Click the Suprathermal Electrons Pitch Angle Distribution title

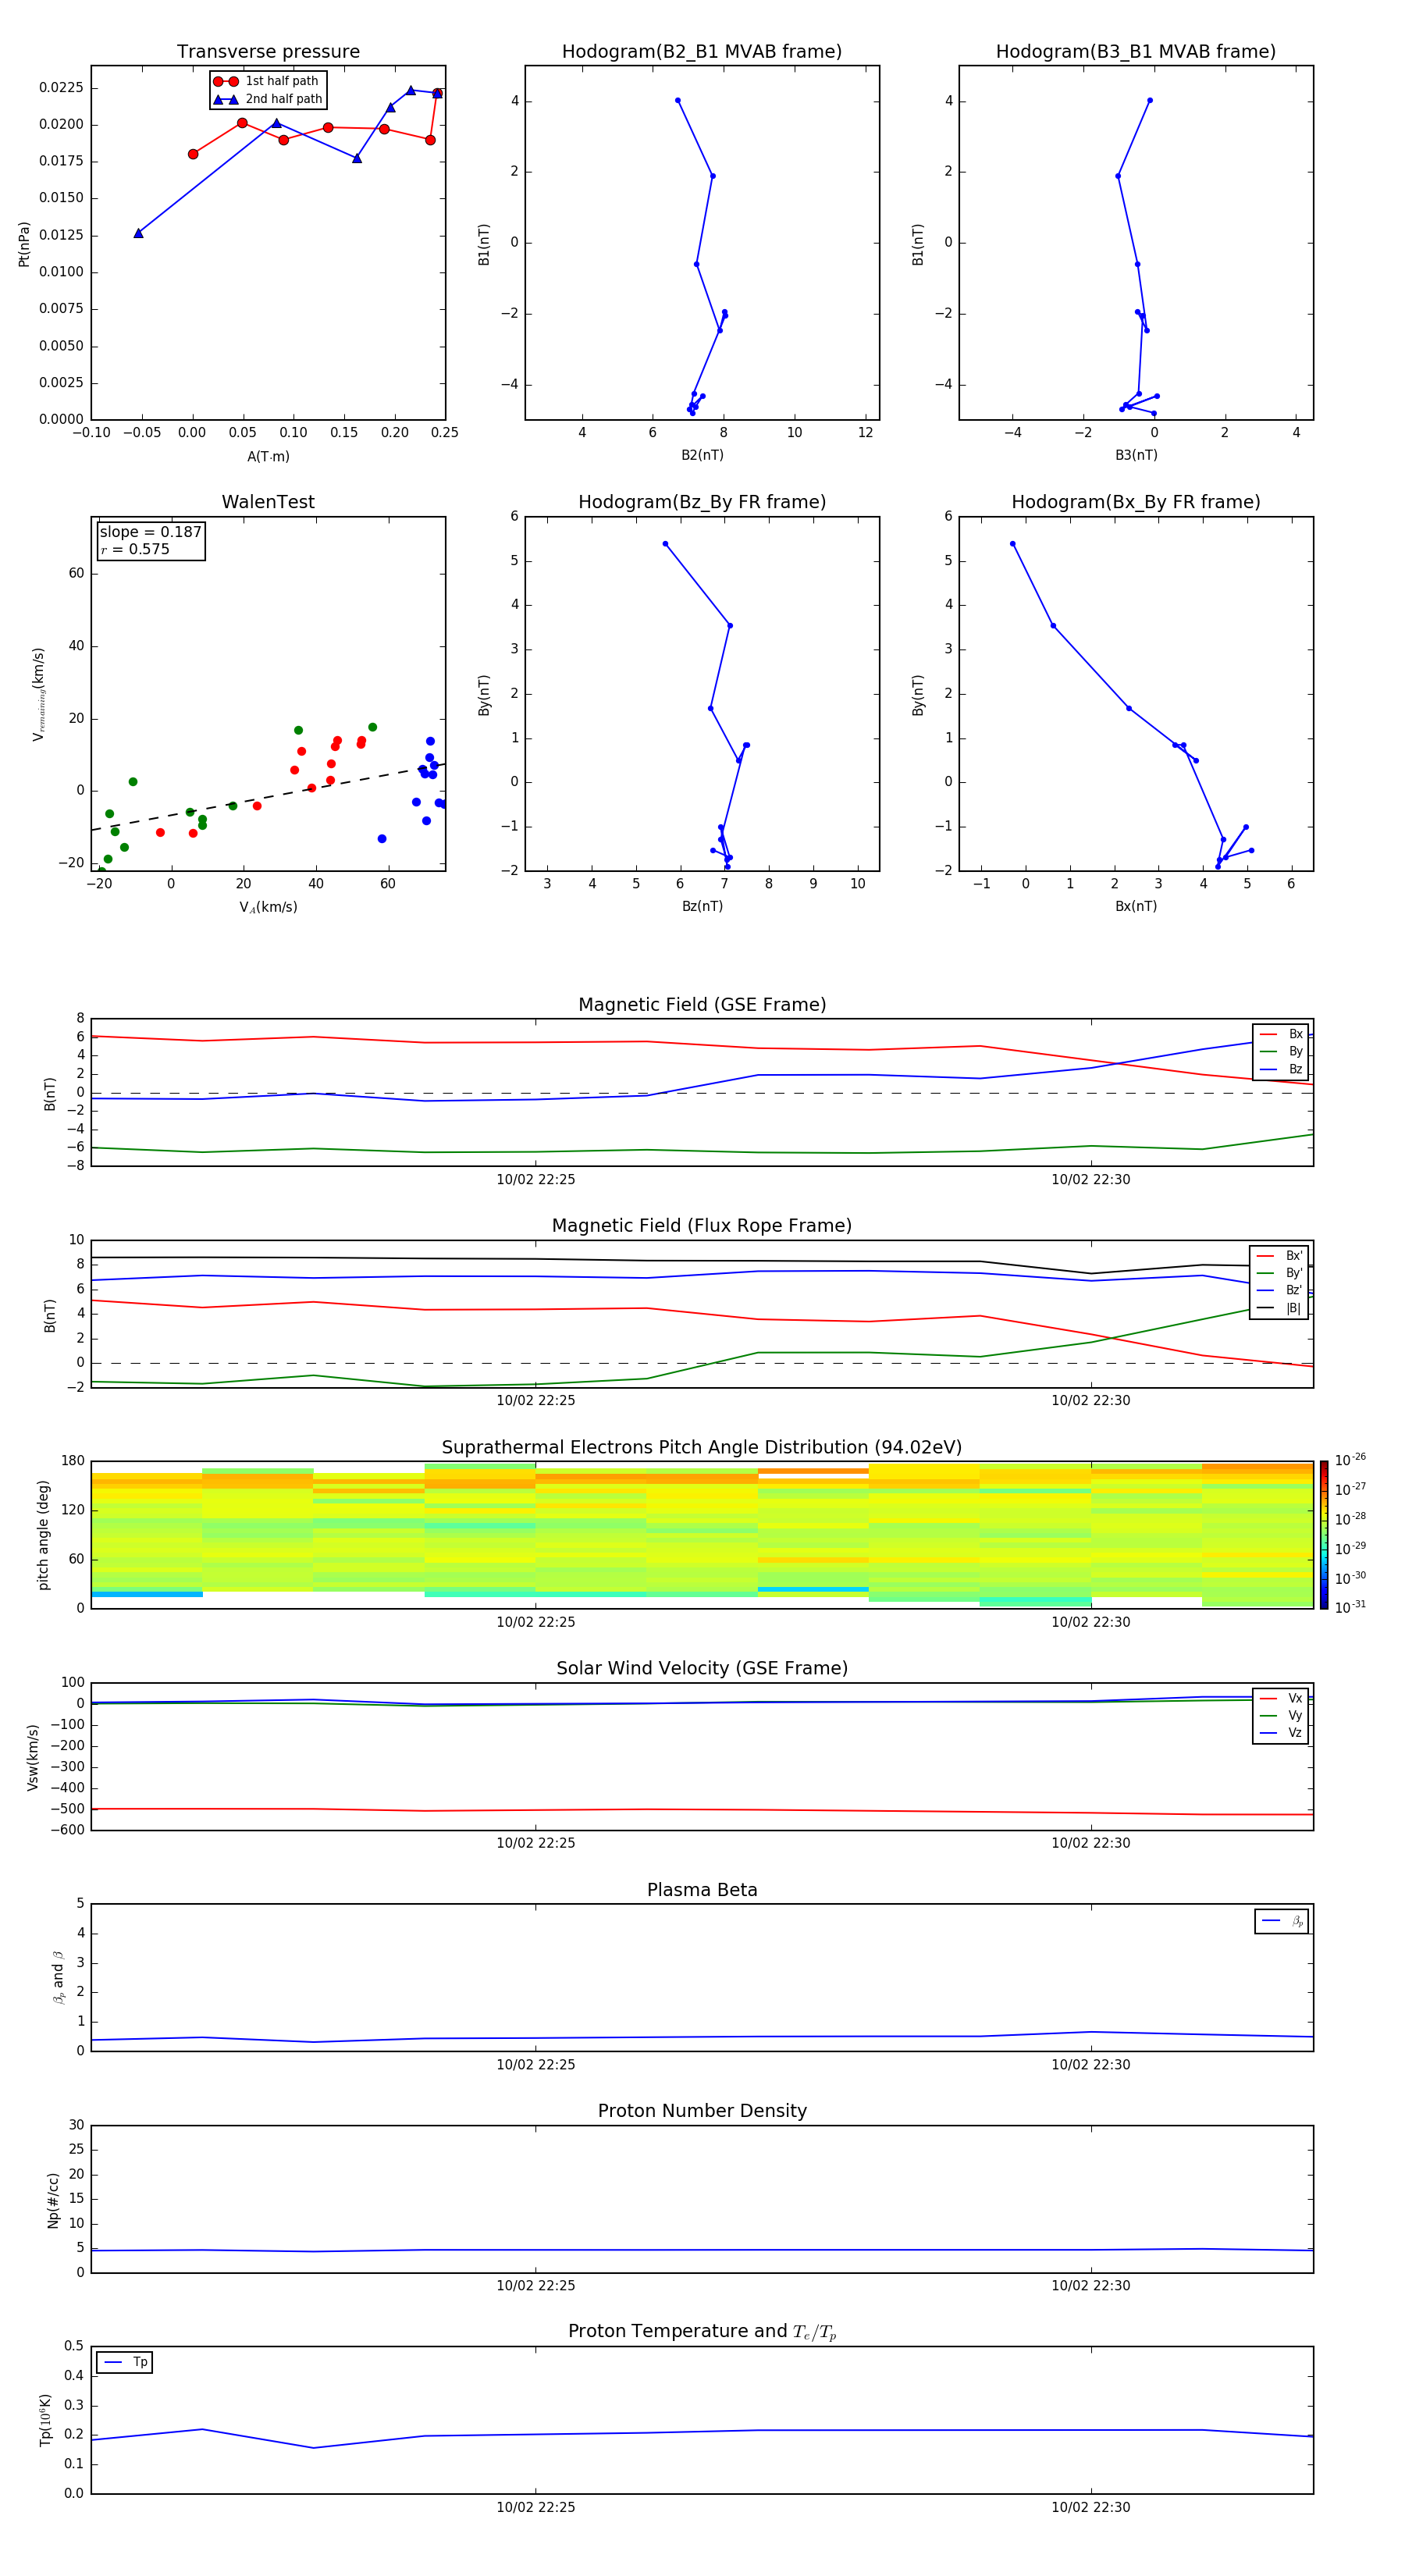pyautogui.click(x=702, y=1447)
